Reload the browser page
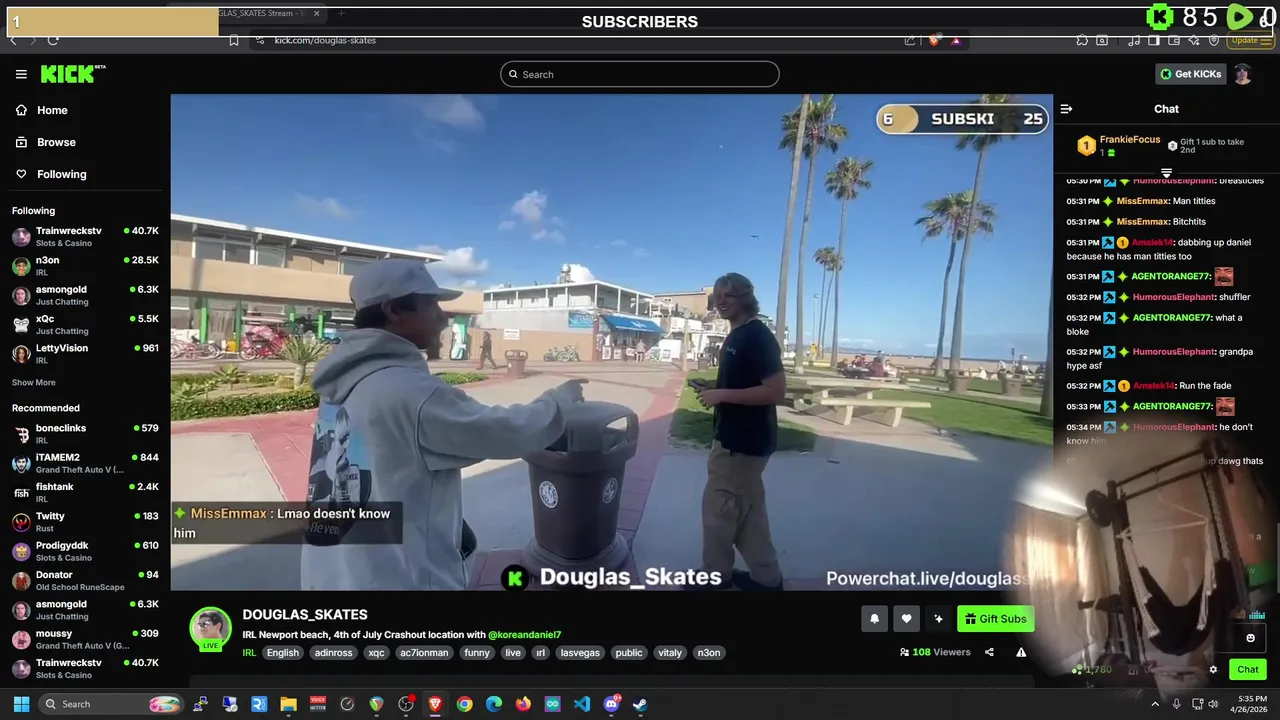1280x720 pixels. point(53,40)
